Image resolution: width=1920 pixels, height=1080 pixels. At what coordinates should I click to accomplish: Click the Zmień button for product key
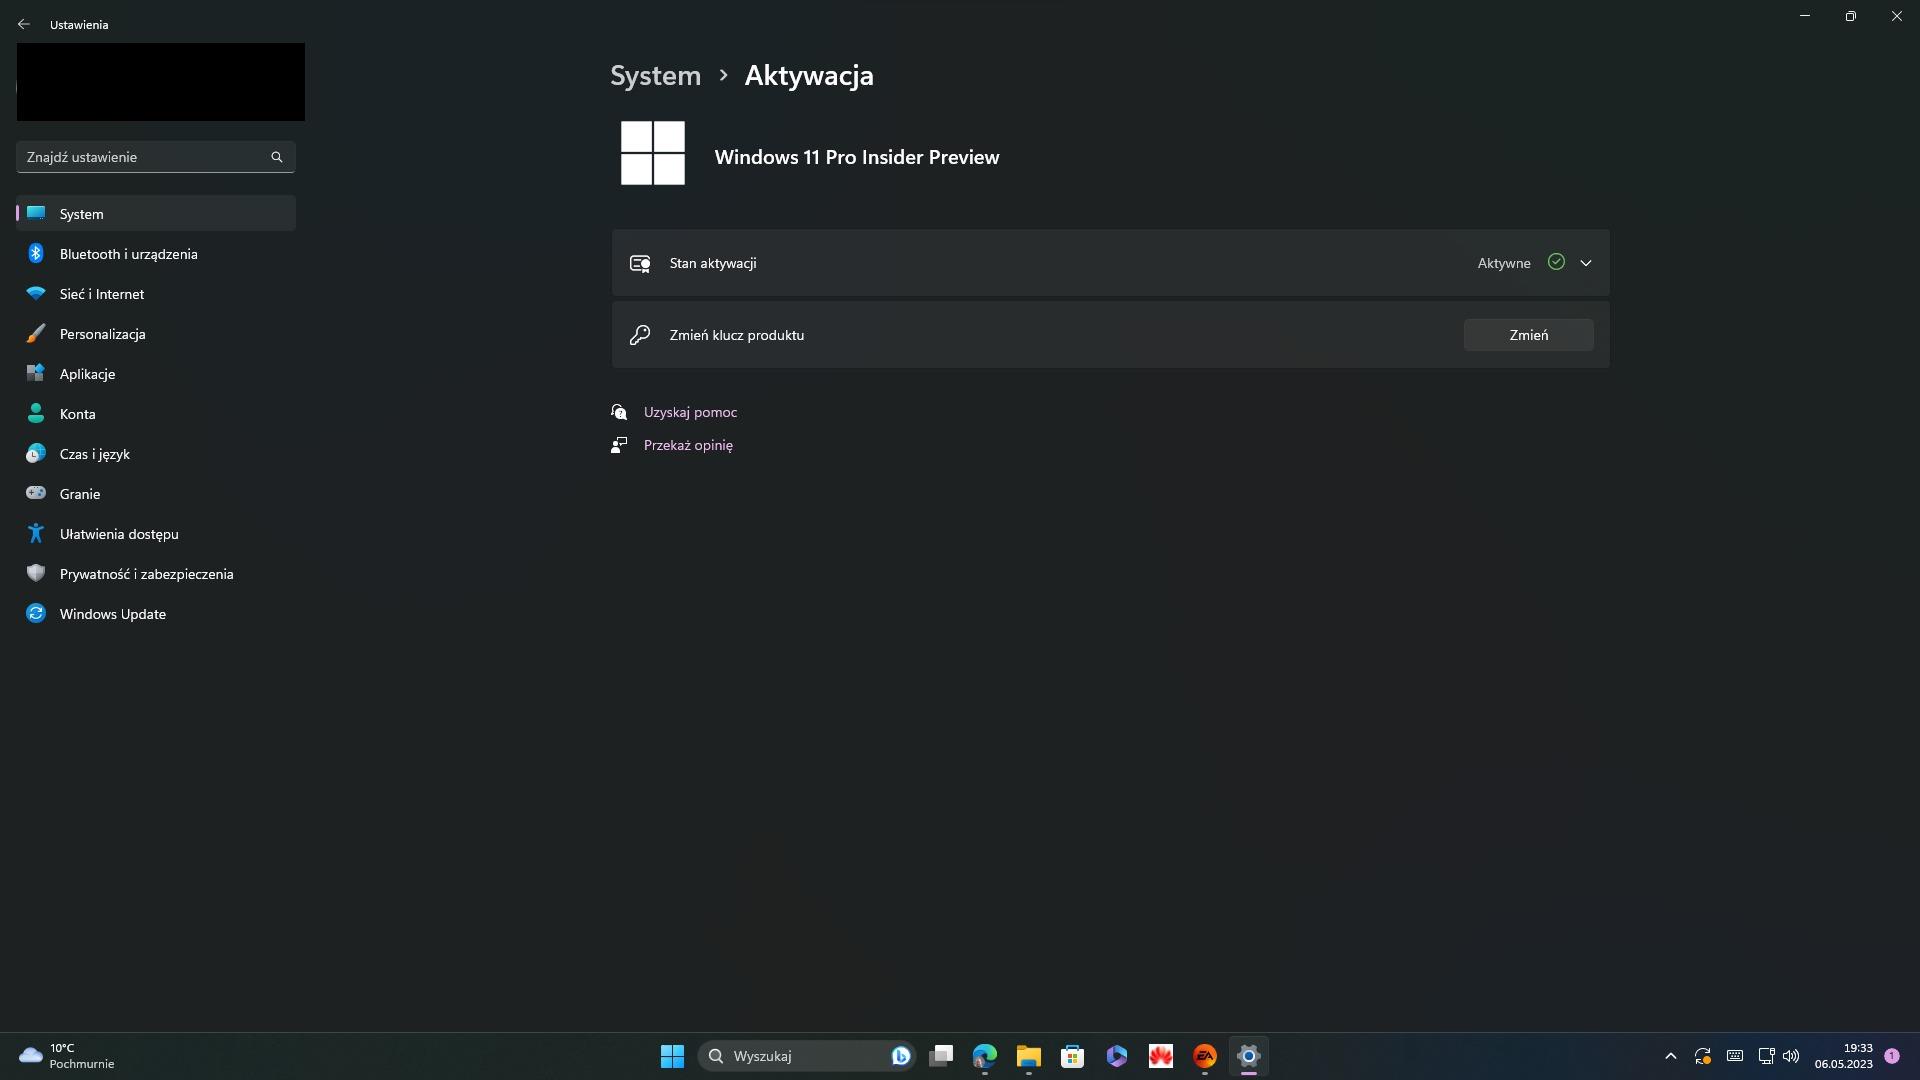click(x=1529, y=335)
